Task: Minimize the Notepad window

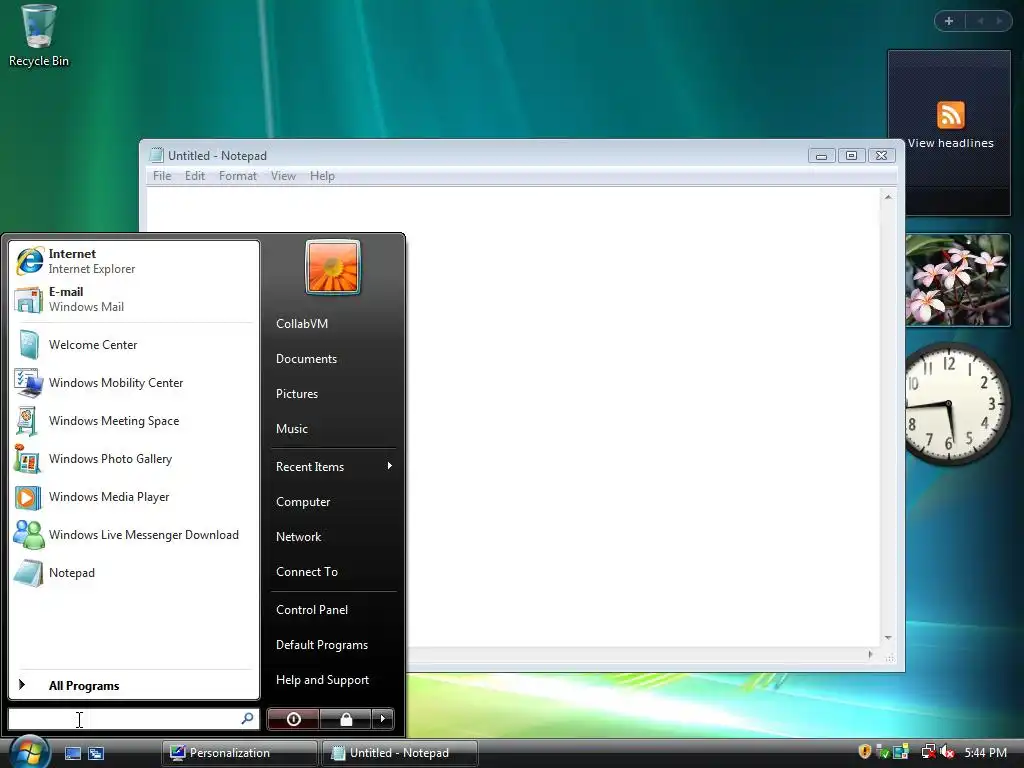Action: 822,155
